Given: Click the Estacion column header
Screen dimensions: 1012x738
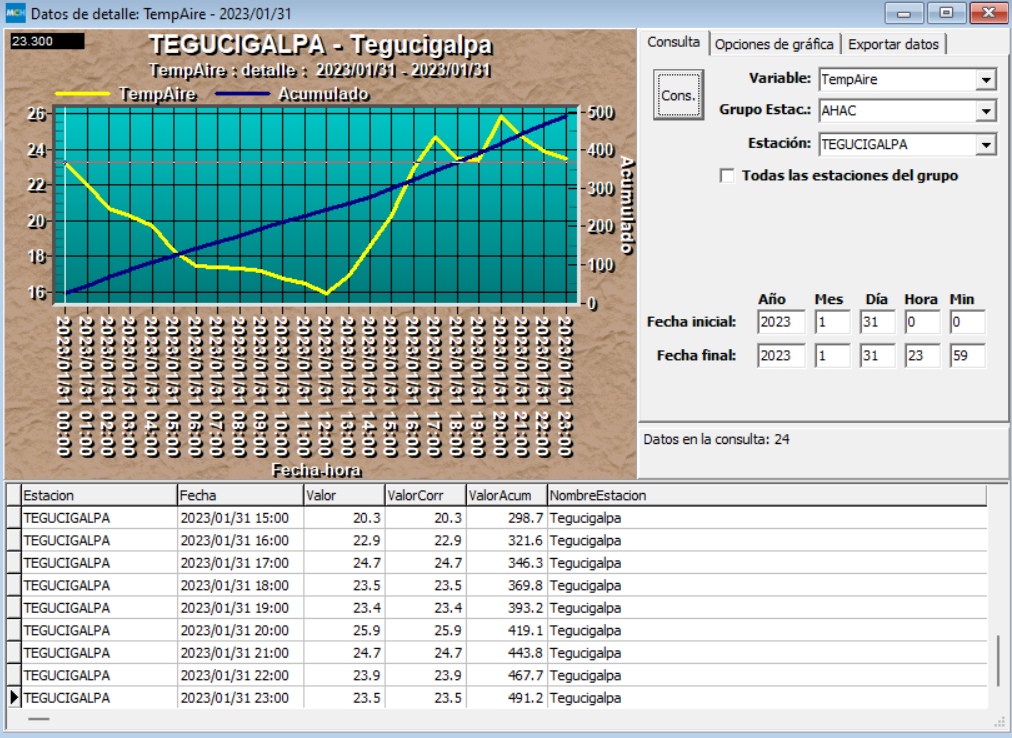Looking at the screenshot, I should click(99, 495).
